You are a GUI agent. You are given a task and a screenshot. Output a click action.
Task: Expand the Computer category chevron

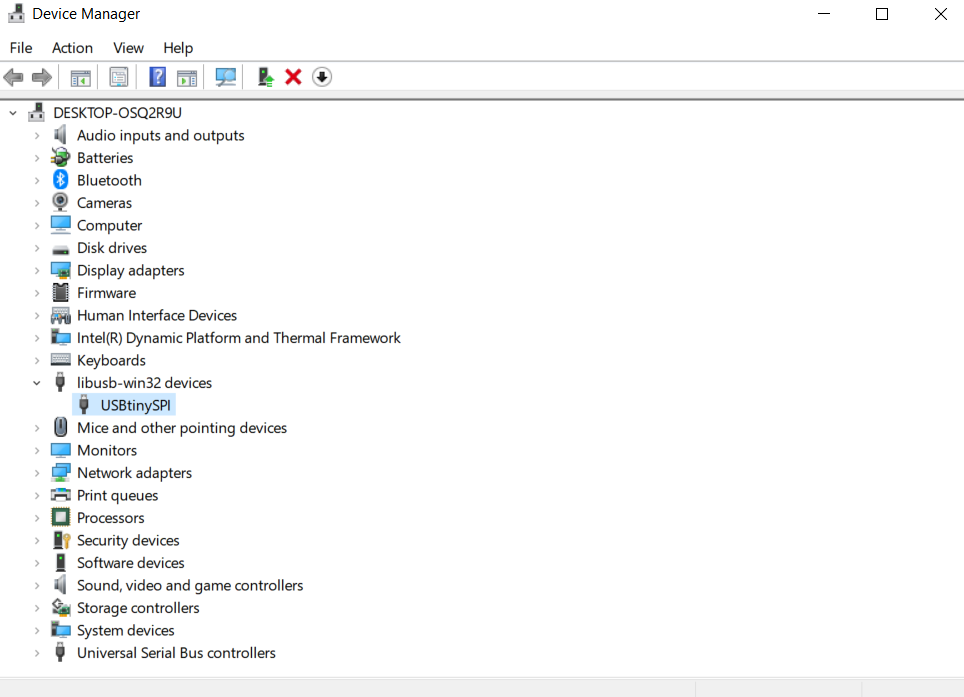tap(37, 226)
